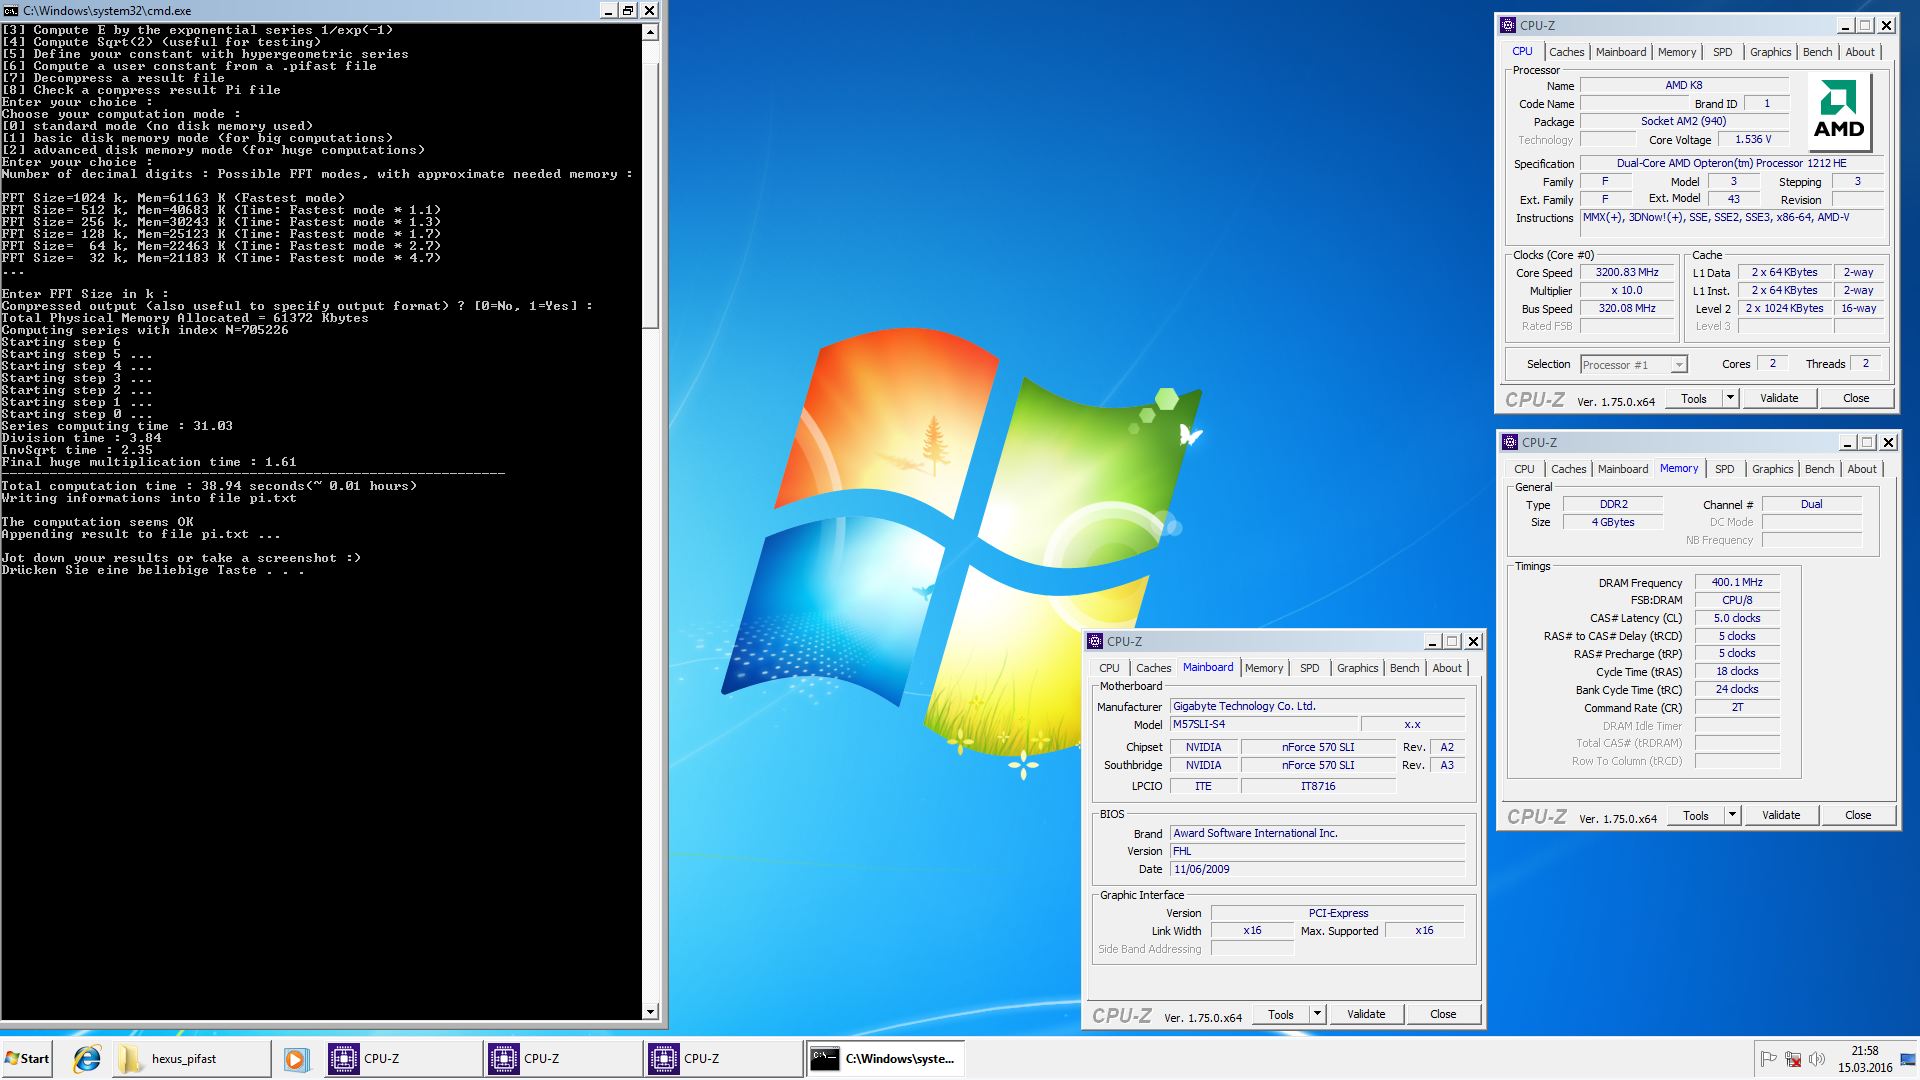Click the taskbar clock showing 21:58
The width and height of the screenshot is (1920, 1080).
(1865, 1059)
